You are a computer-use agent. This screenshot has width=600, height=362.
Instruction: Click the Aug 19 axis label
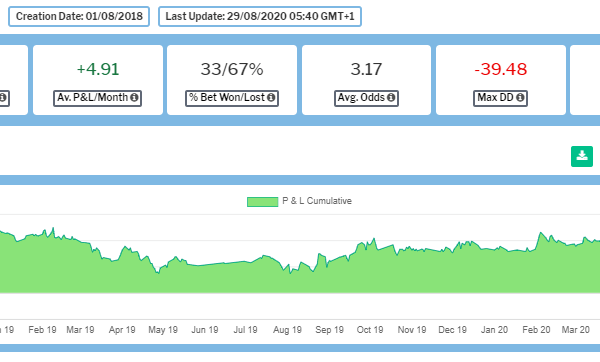(287, 330)
